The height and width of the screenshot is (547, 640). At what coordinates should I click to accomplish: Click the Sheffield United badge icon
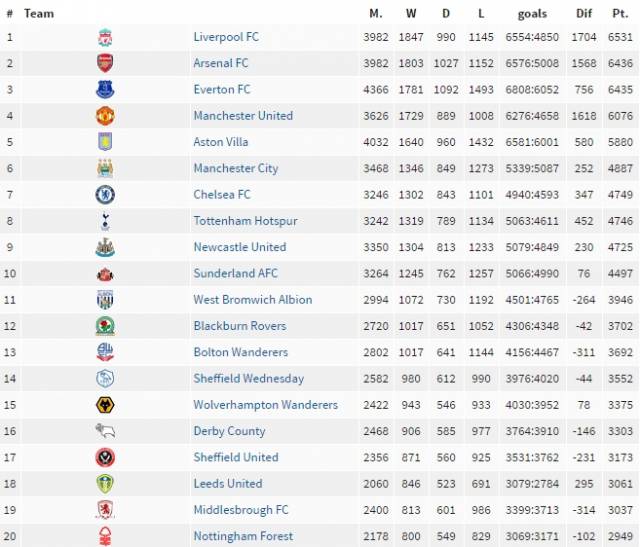(x=105, y=458)
